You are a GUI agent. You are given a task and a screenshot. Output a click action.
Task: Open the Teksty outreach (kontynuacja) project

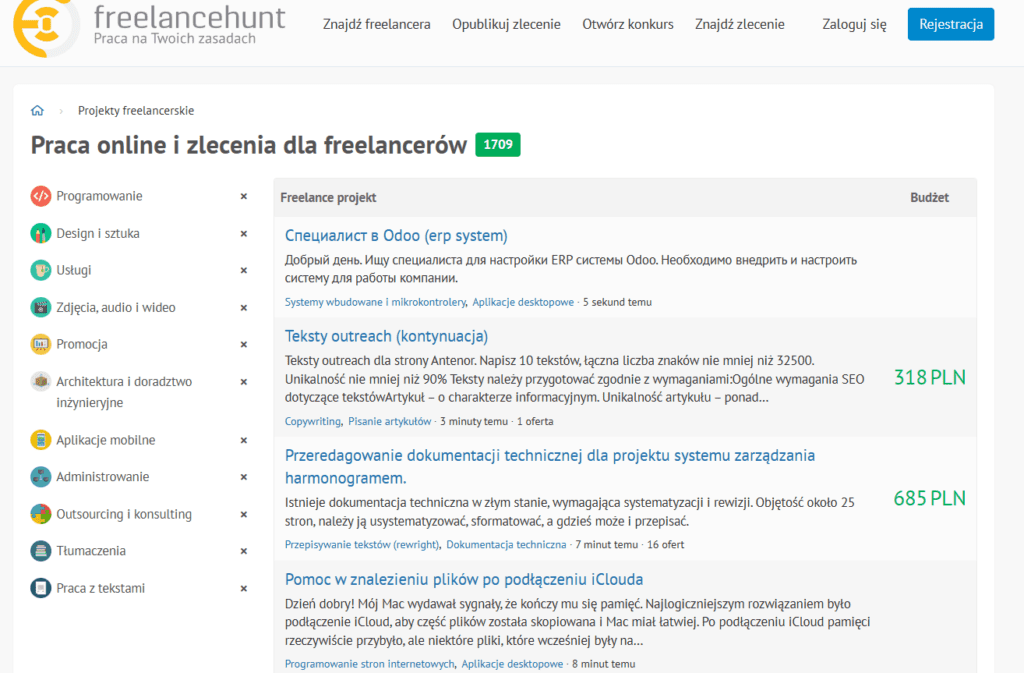point(386,336)
